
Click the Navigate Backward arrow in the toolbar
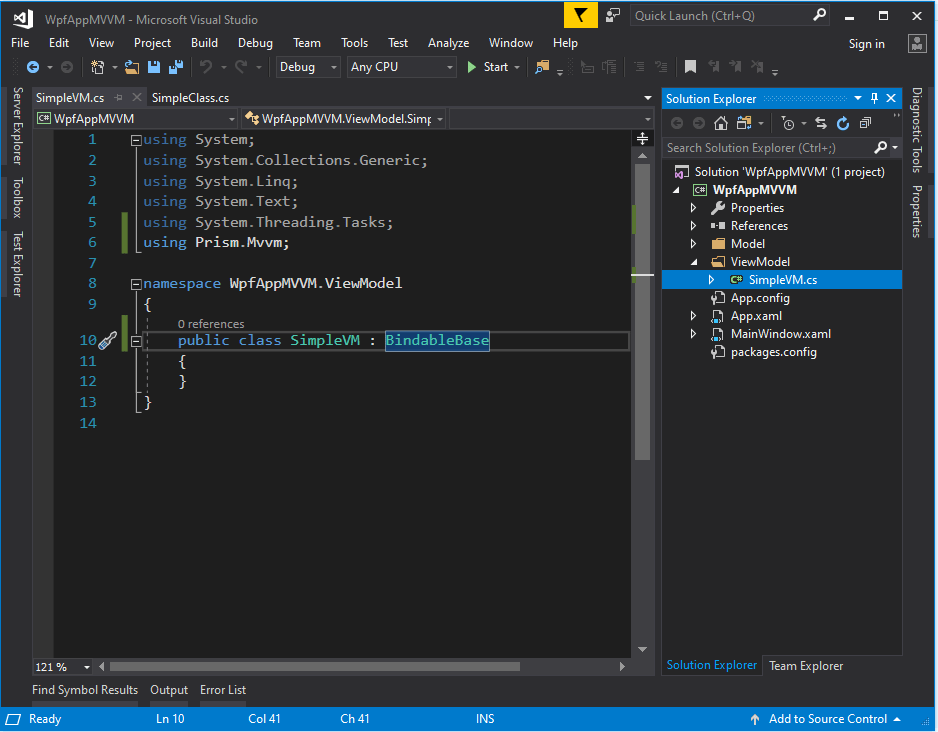(x=33, y=67)
